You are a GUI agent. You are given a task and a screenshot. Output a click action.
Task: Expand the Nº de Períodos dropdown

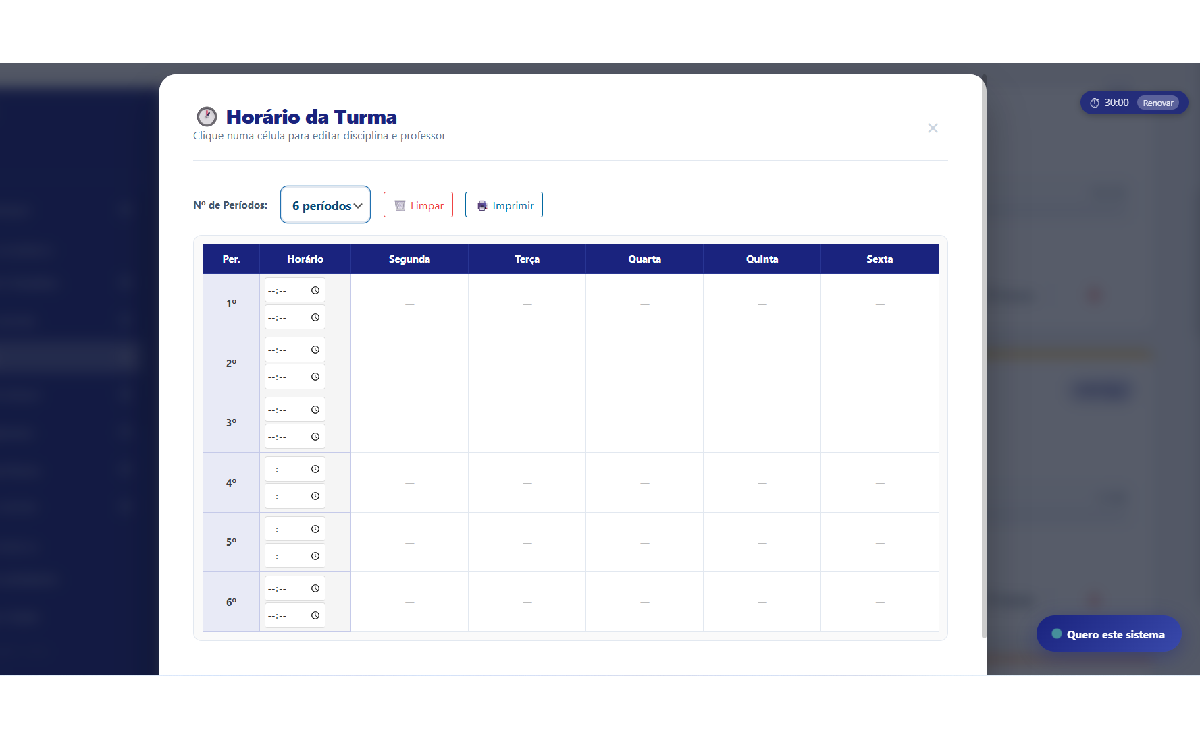point(325,205)
